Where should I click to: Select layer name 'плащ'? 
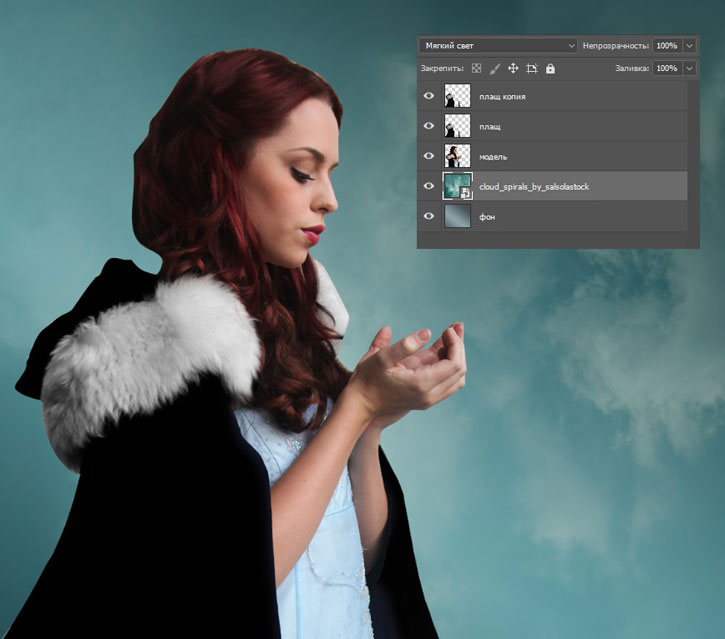(490, 127)
